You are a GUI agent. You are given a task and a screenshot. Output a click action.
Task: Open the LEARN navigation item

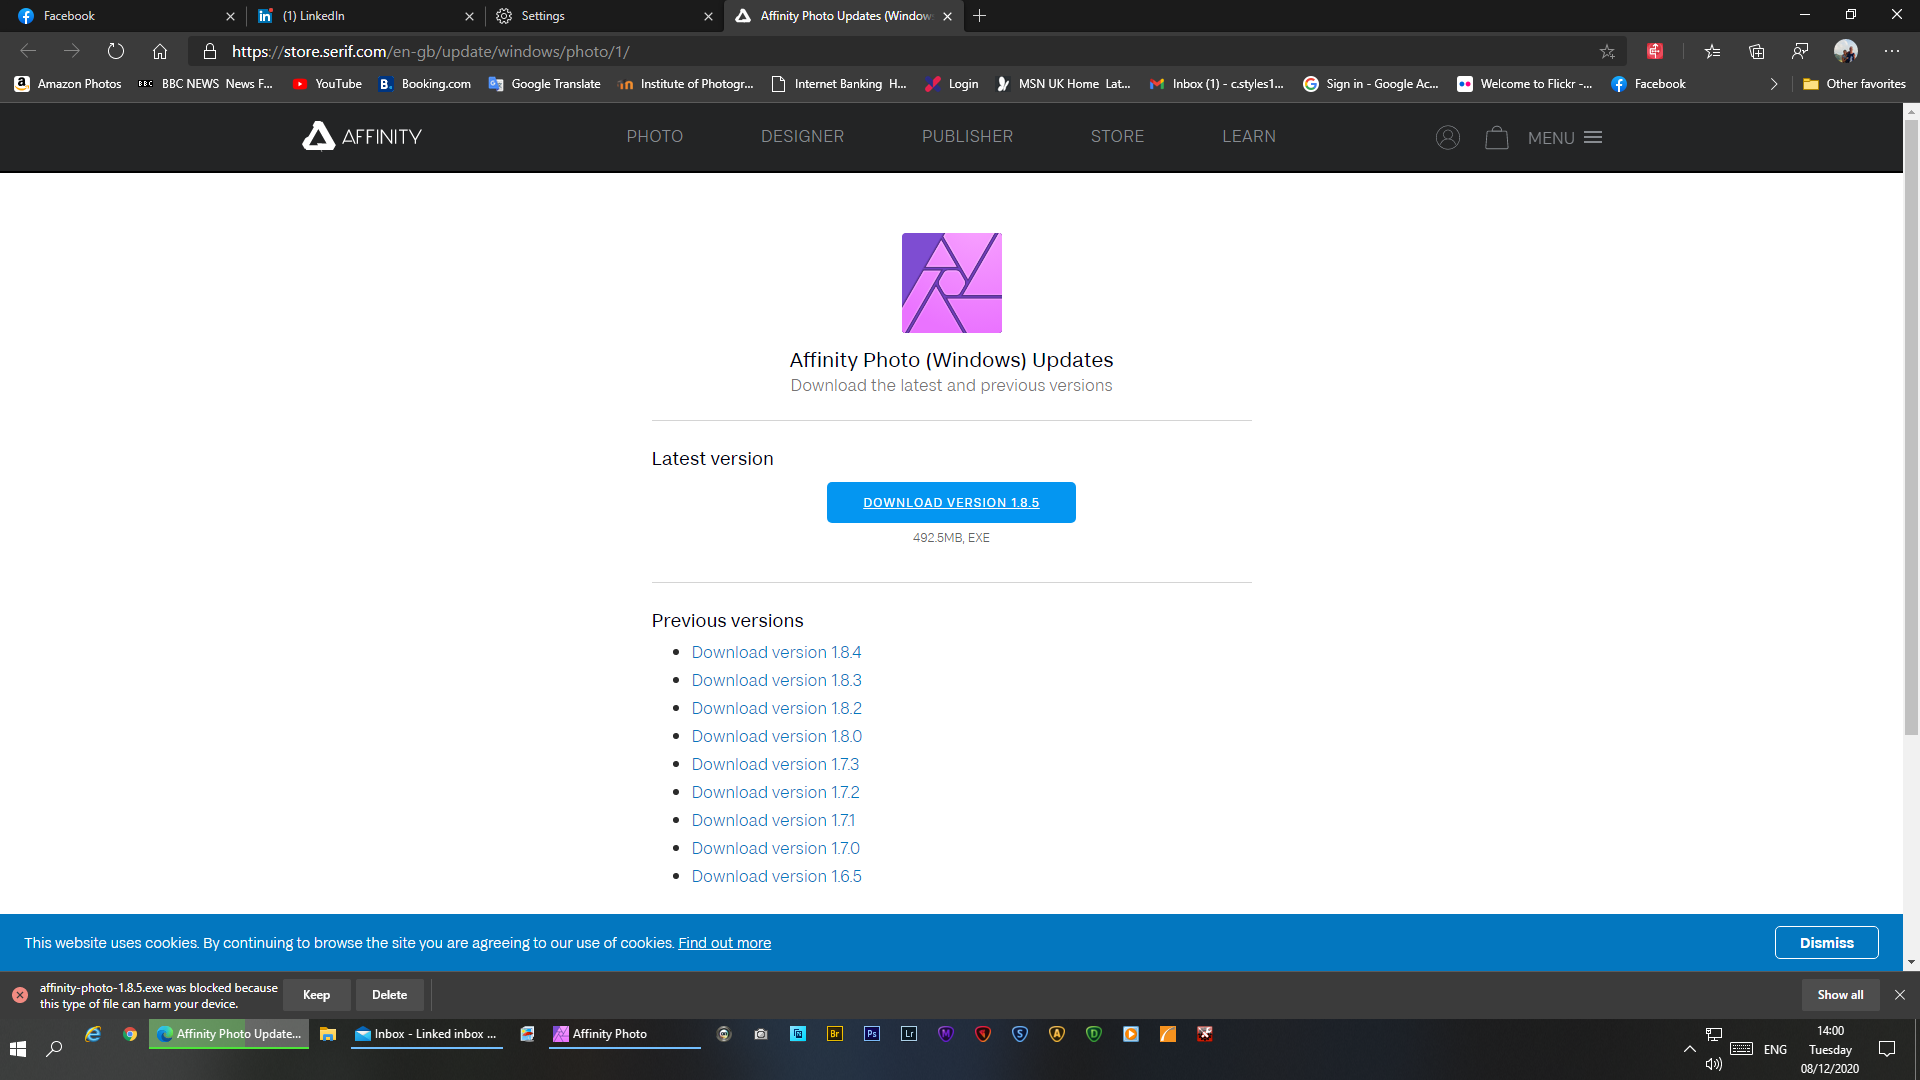click(x=1249, y=136)
